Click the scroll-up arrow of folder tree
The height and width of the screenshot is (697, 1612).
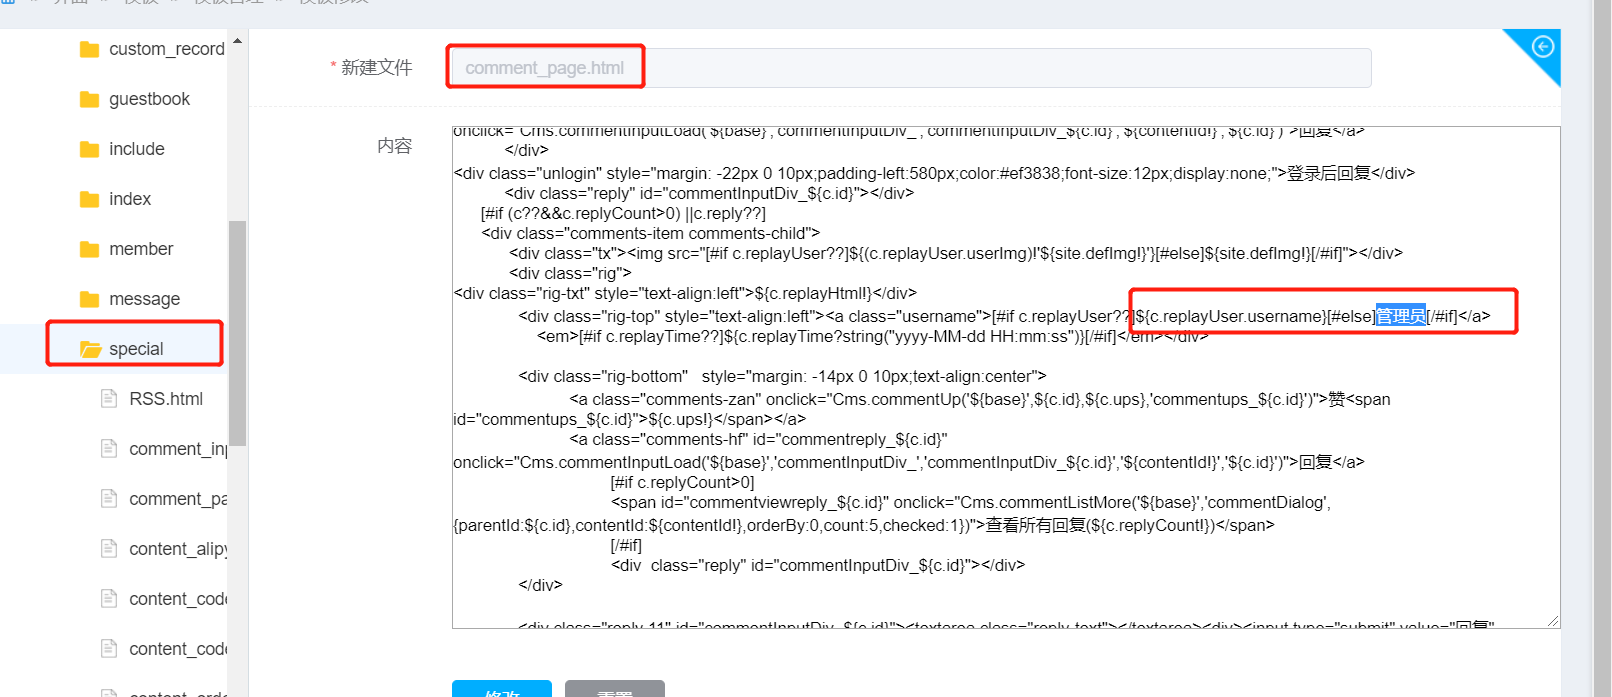[237, 41]
